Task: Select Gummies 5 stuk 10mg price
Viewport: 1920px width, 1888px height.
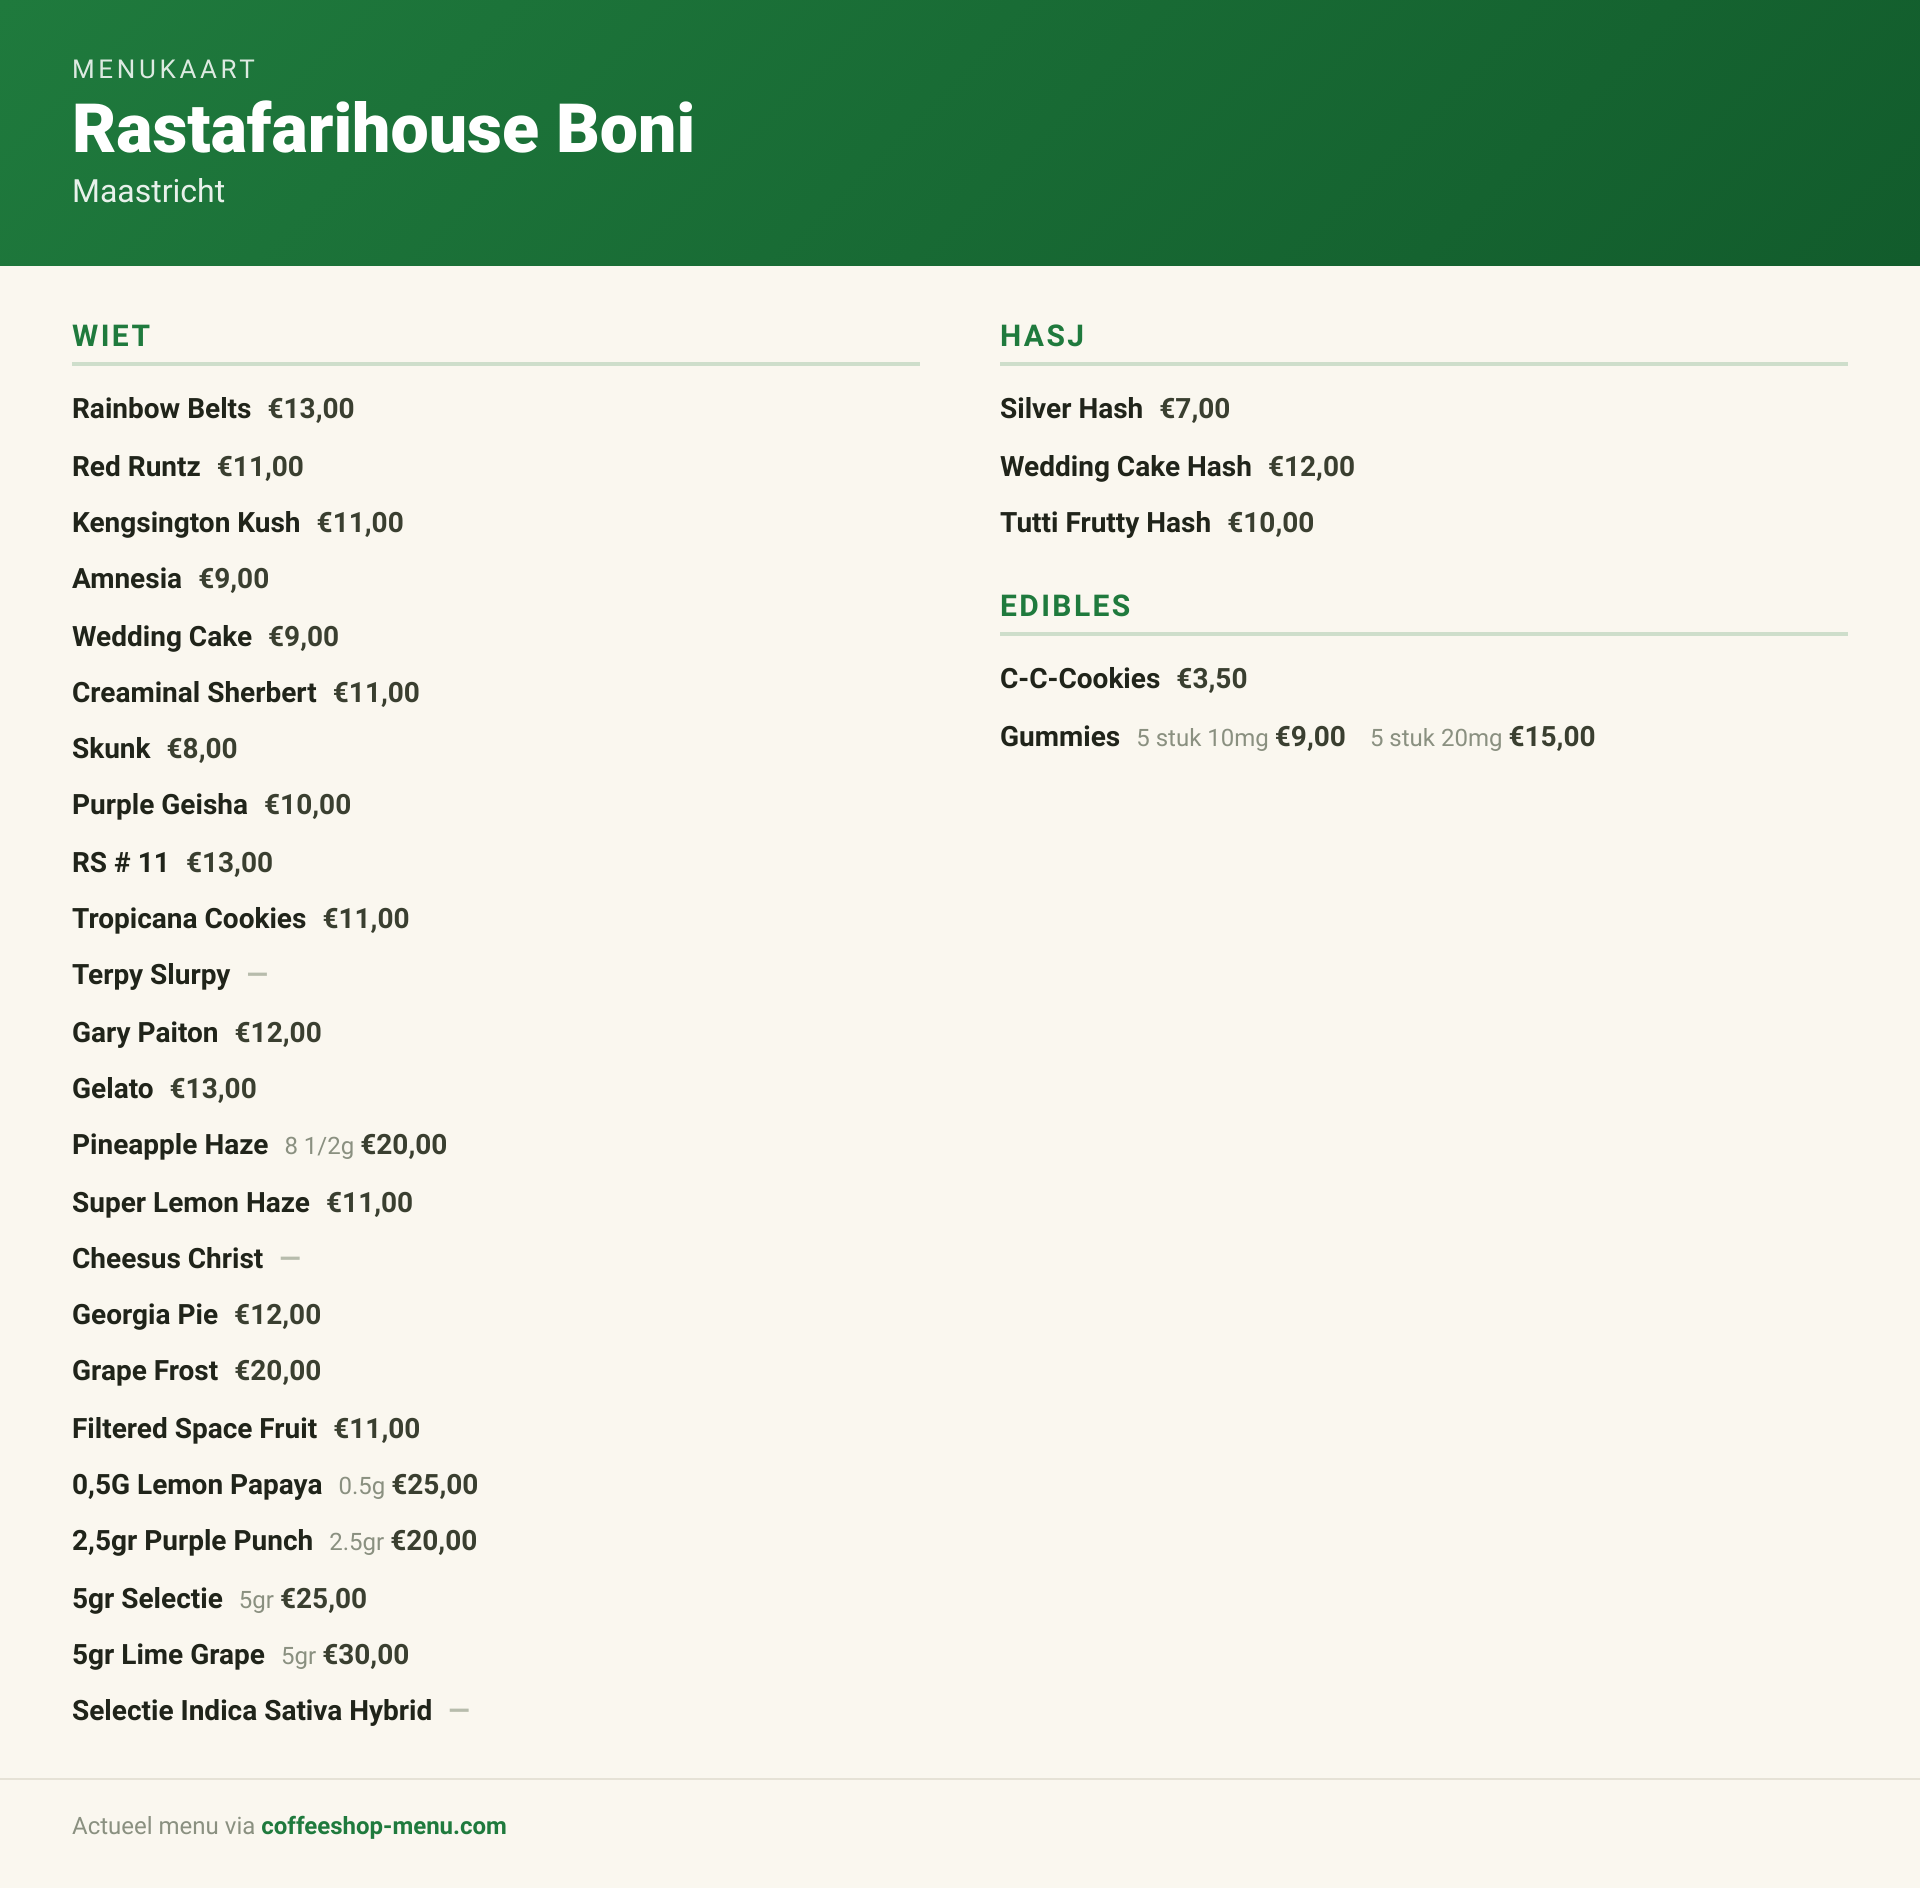Action: [x=1311, y=736]
